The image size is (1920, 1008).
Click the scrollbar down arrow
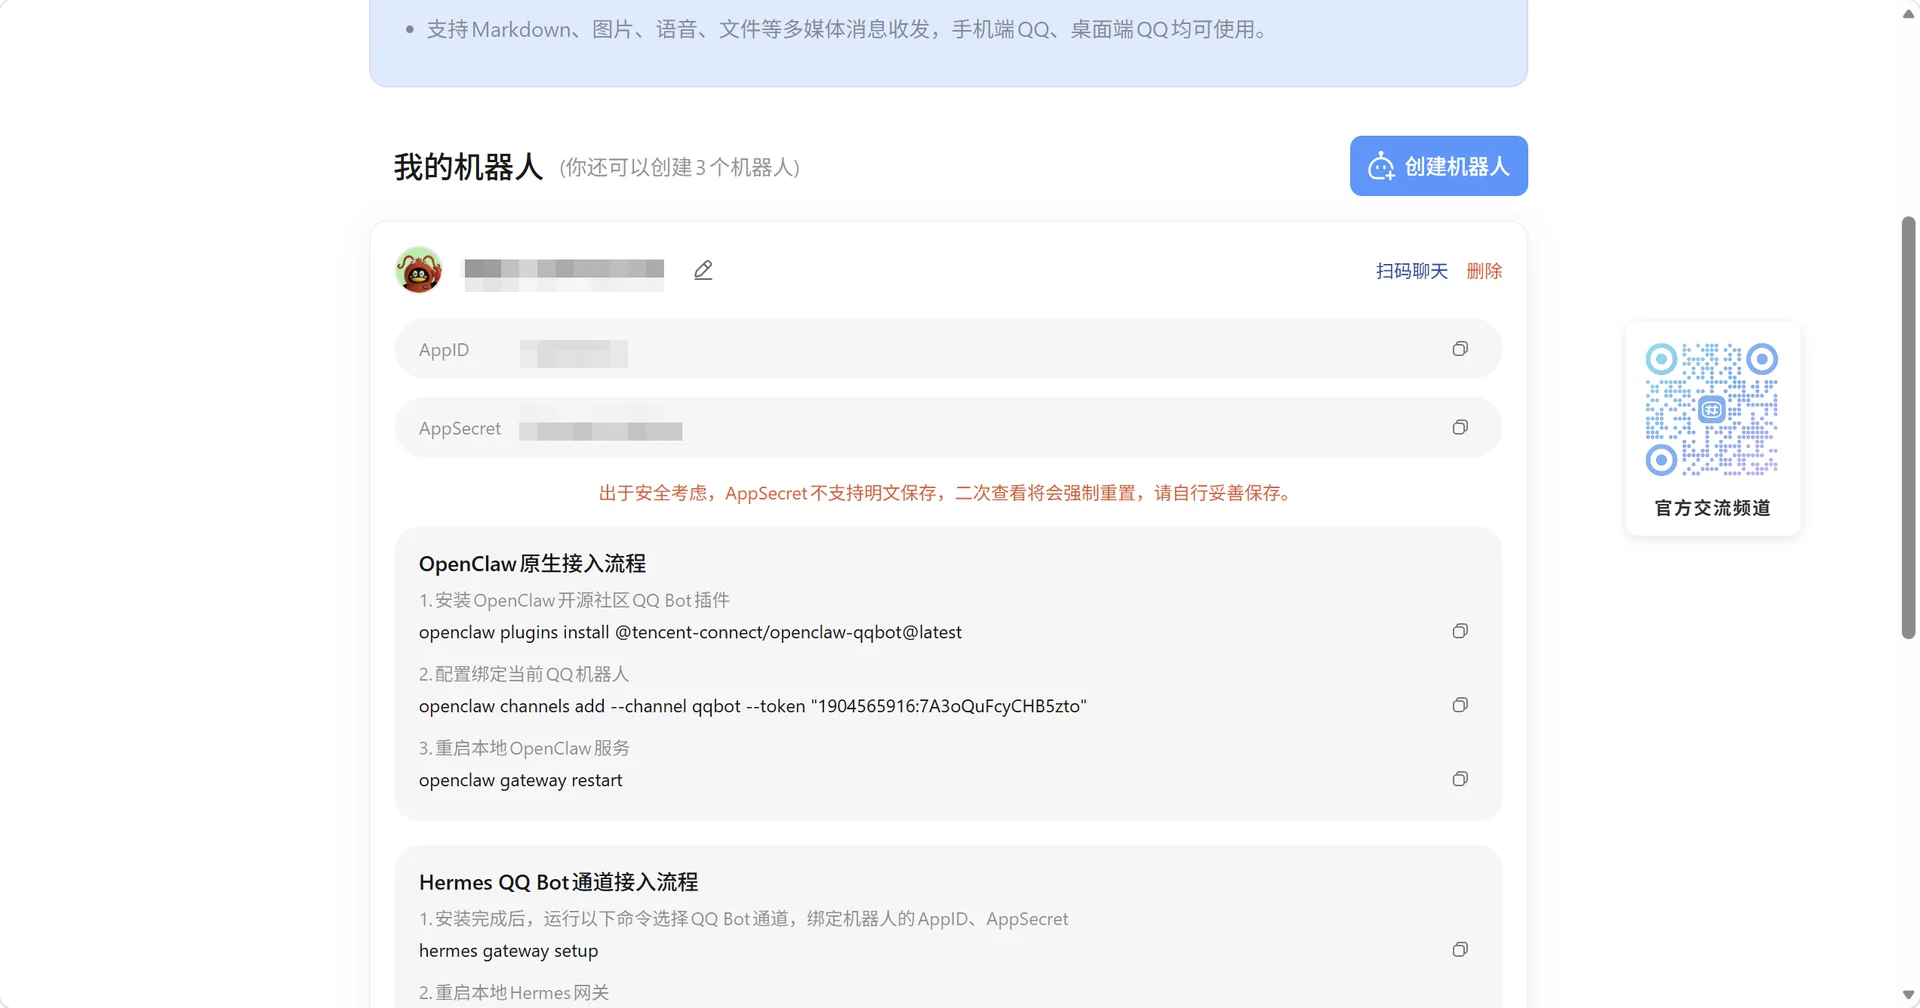coord(1908,995)
